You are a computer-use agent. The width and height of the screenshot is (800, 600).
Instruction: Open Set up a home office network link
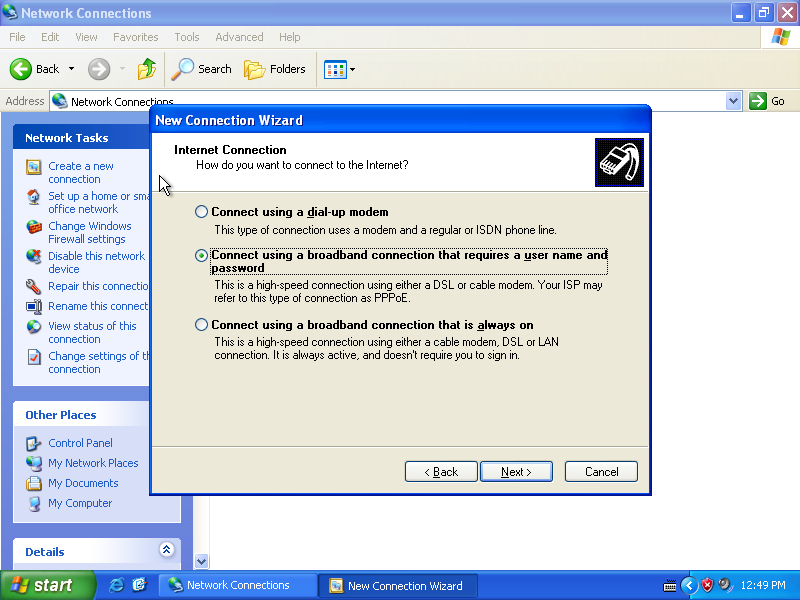coord(98,203)
